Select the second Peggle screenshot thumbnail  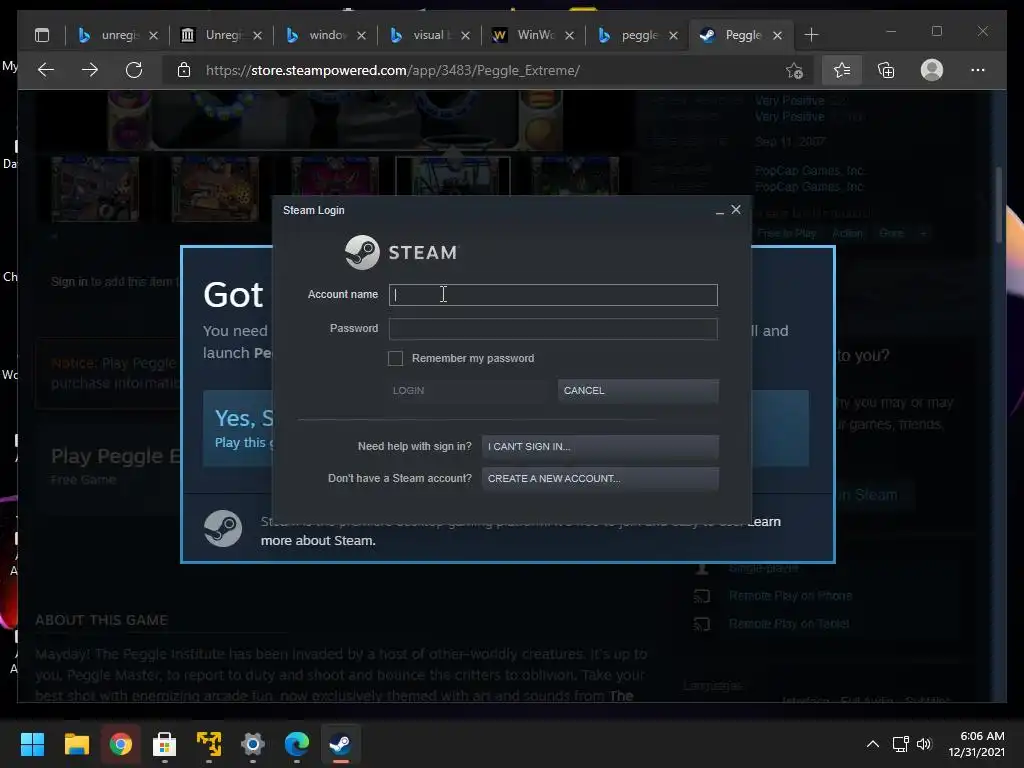tap(215, 189)
